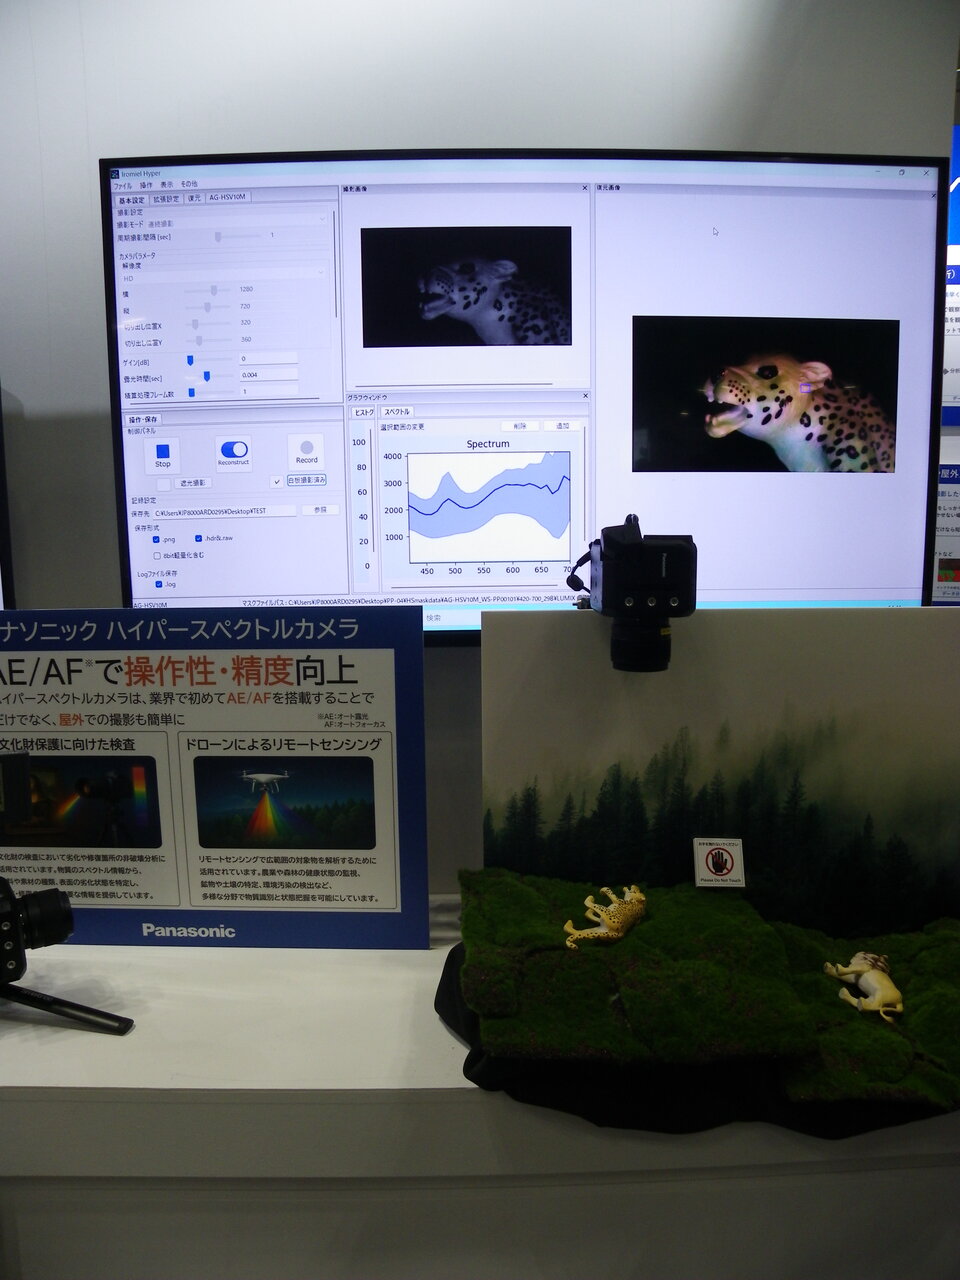Image resolution: width=960 pixels, height=1280 pixels.
Task: Click the 参照 browse button
Action: [x=320, y=510]
